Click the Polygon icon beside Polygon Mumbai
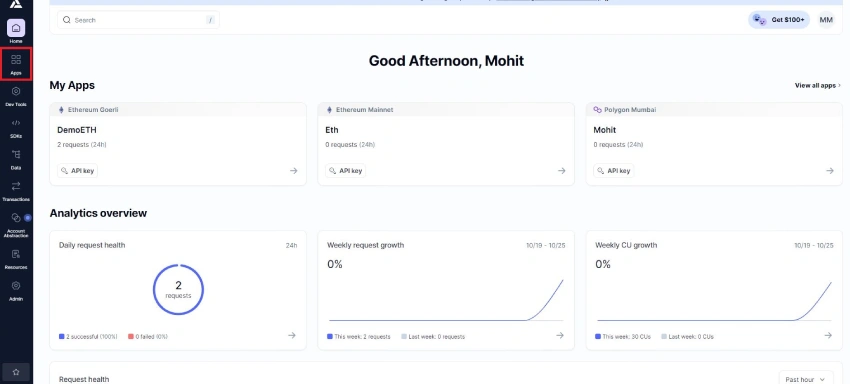This screenshot has width=850, height=384. 597,110
